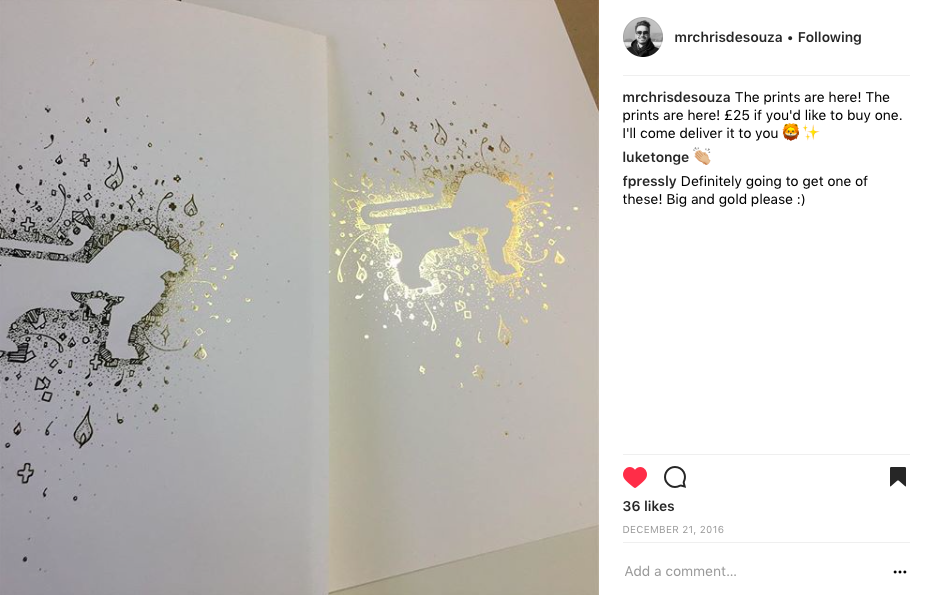Open the December 21, 2016 timestamp
The width and height of the screenshot is (932, 595).
(673, 530)
